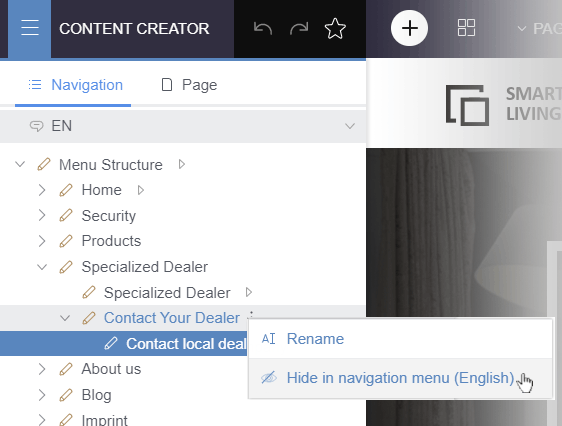Select the Security tree item
562x426 pixels.
(109, 216)
